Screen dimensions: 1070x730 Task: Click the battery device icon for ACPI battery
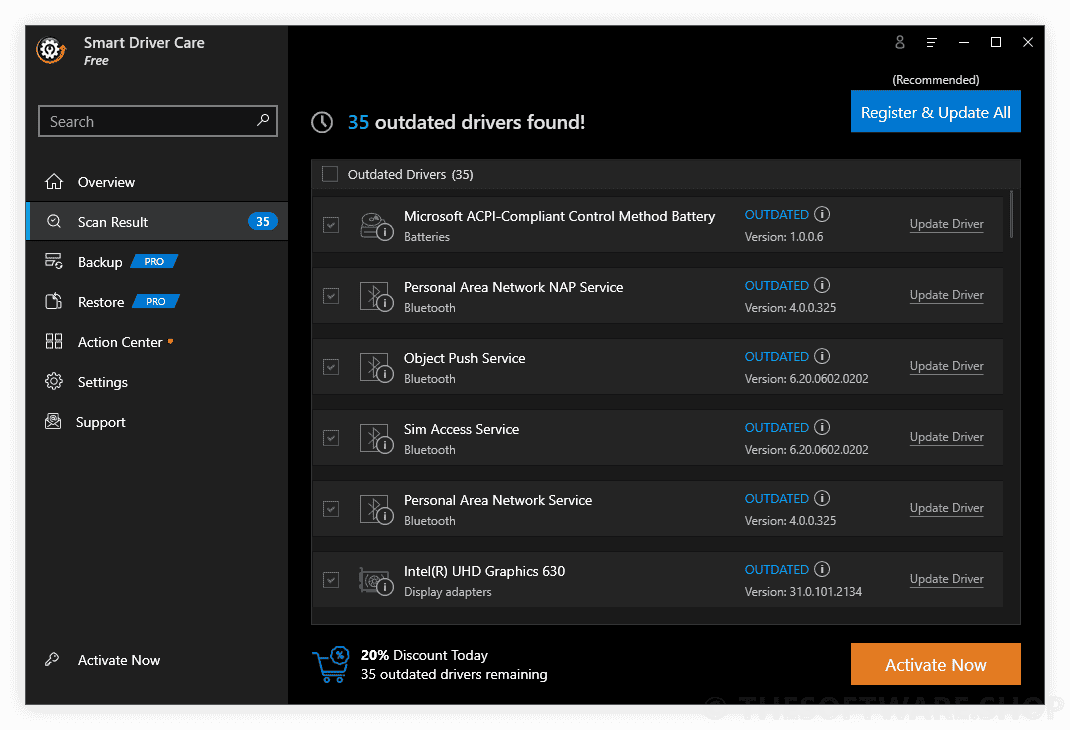point(376,226)
